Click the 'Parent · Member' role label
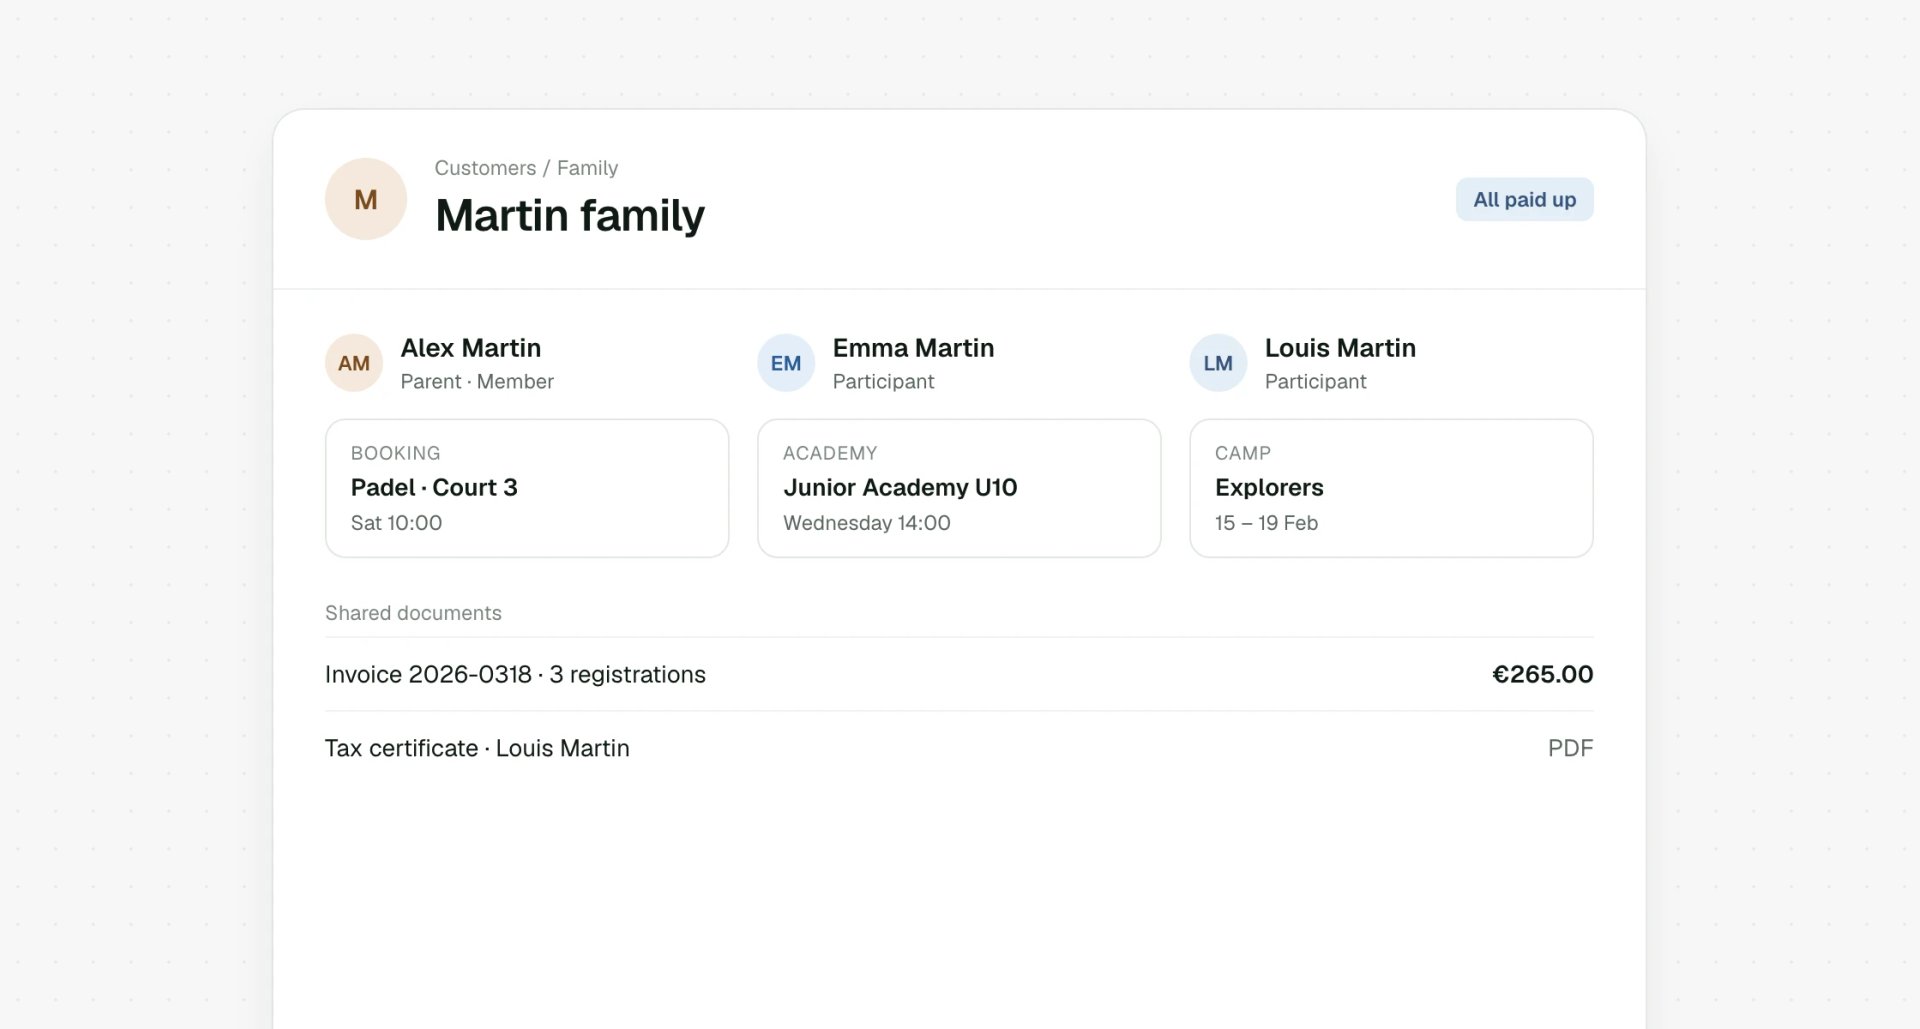 pos(477,381)
